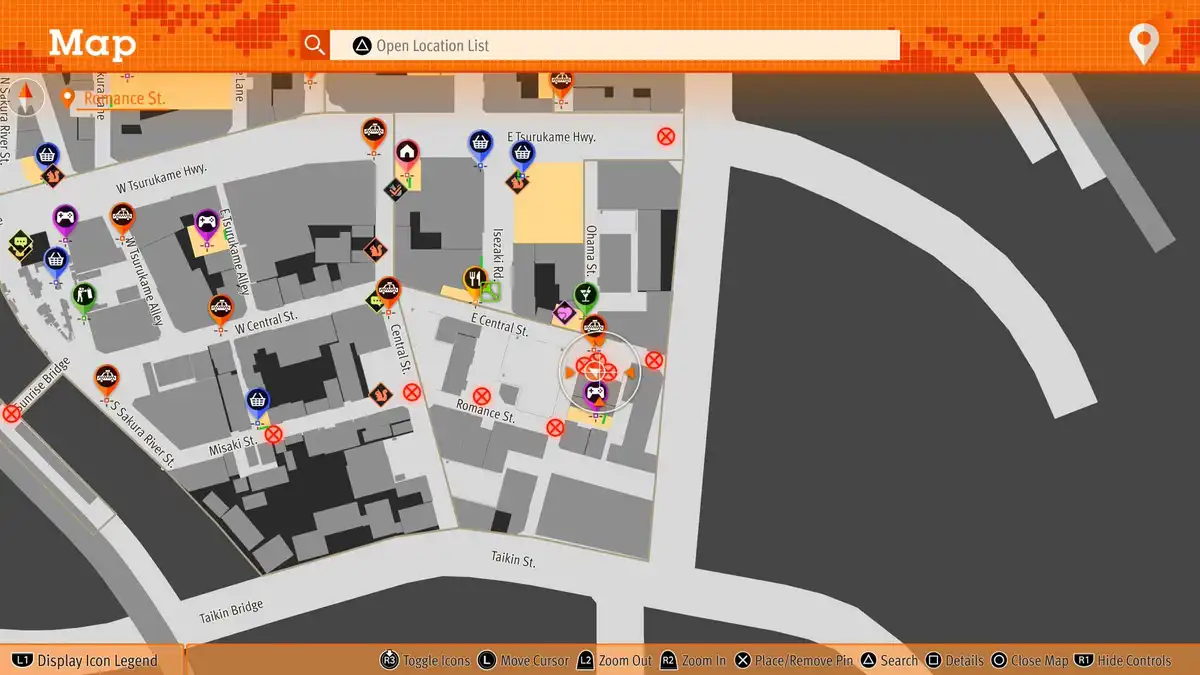Choose Close Map in the bottom bar

[x=1029, y=660]
